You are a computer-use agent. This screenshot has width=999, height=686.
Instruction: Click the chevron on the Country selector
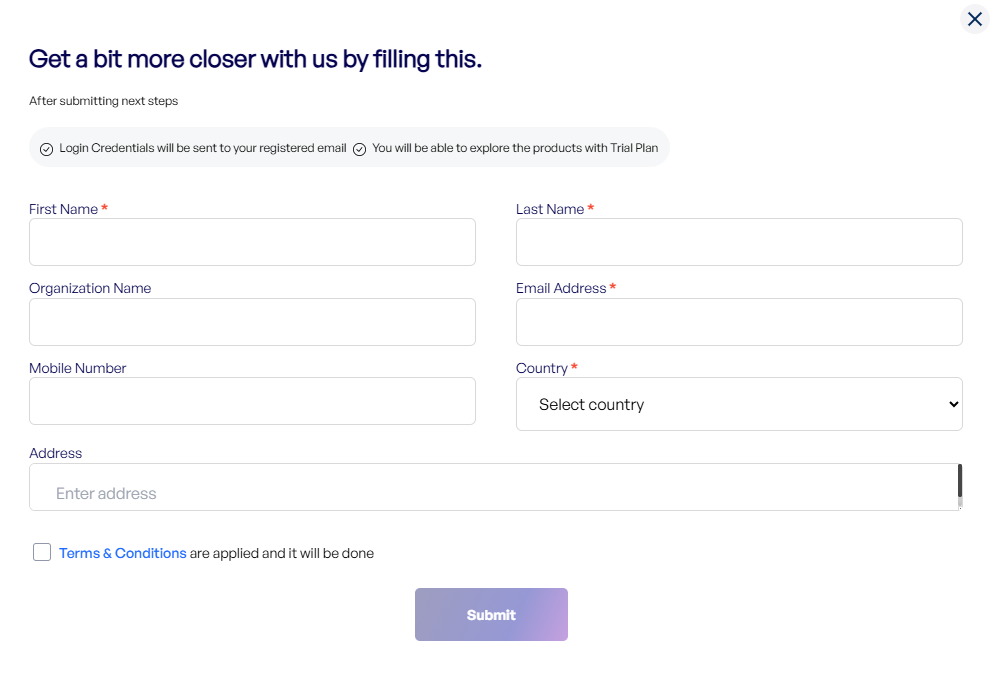pyautogui.click(x=952, y=404)
